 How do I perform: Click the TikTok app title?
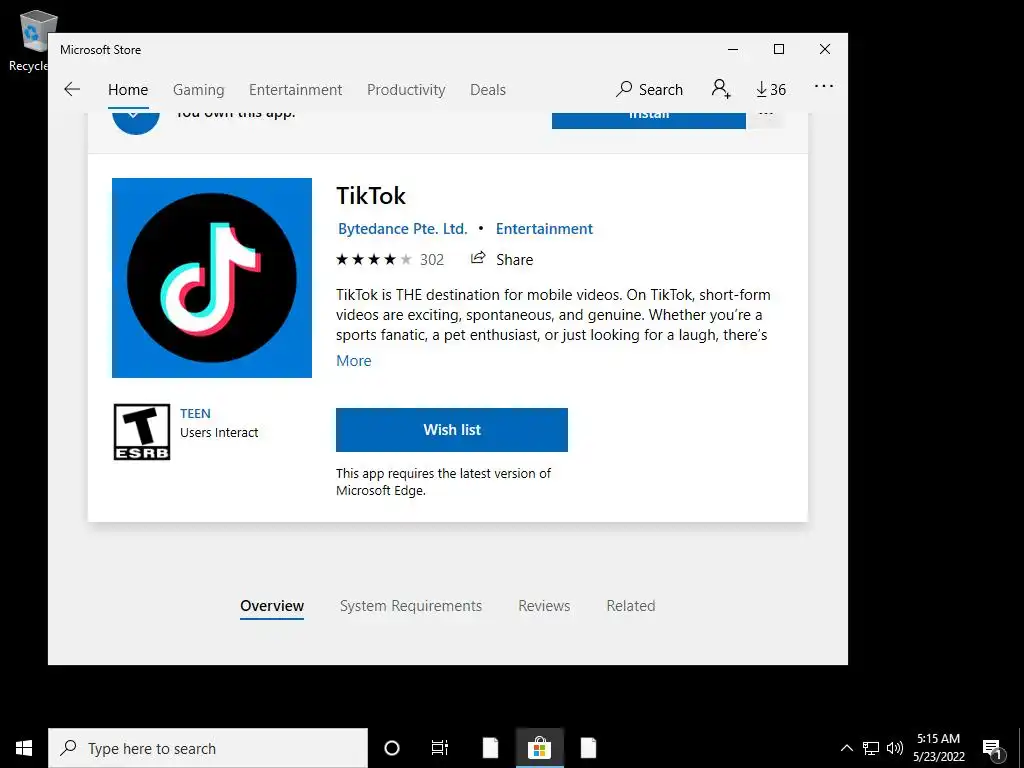(371, 196)
